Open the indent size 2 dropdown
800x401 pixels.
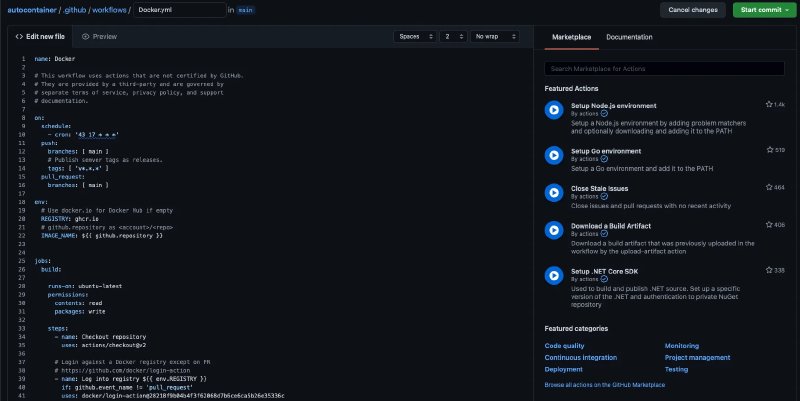453,37
